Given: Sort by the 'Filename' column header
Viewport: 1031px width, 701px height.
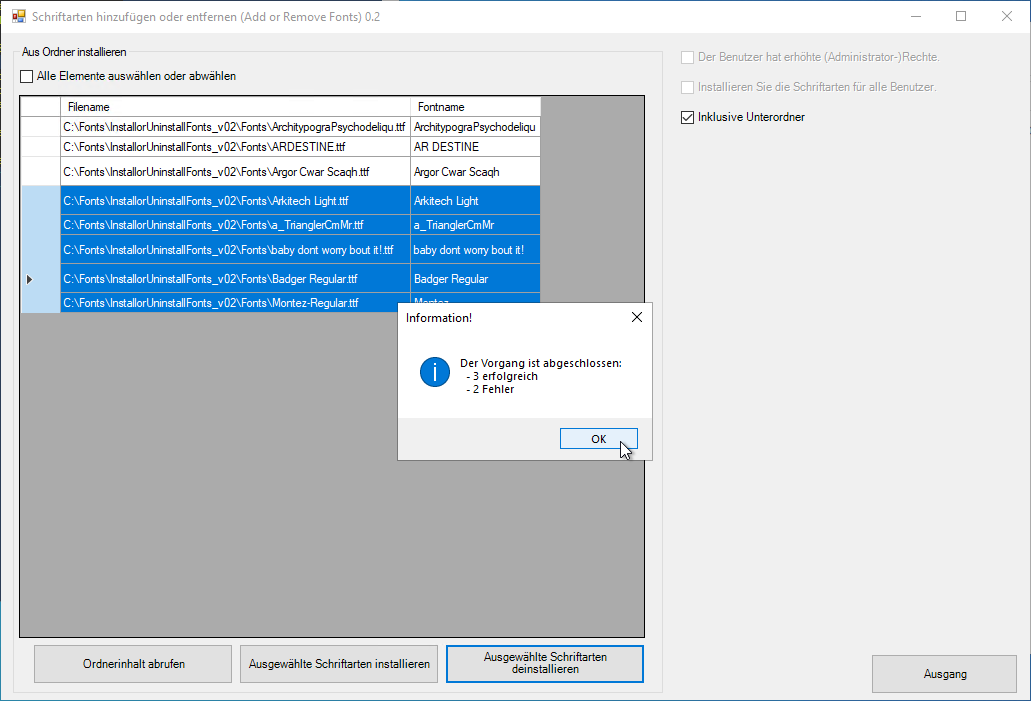Looking at the screenshot, I should pyautogui.click(x=235, y=107).
